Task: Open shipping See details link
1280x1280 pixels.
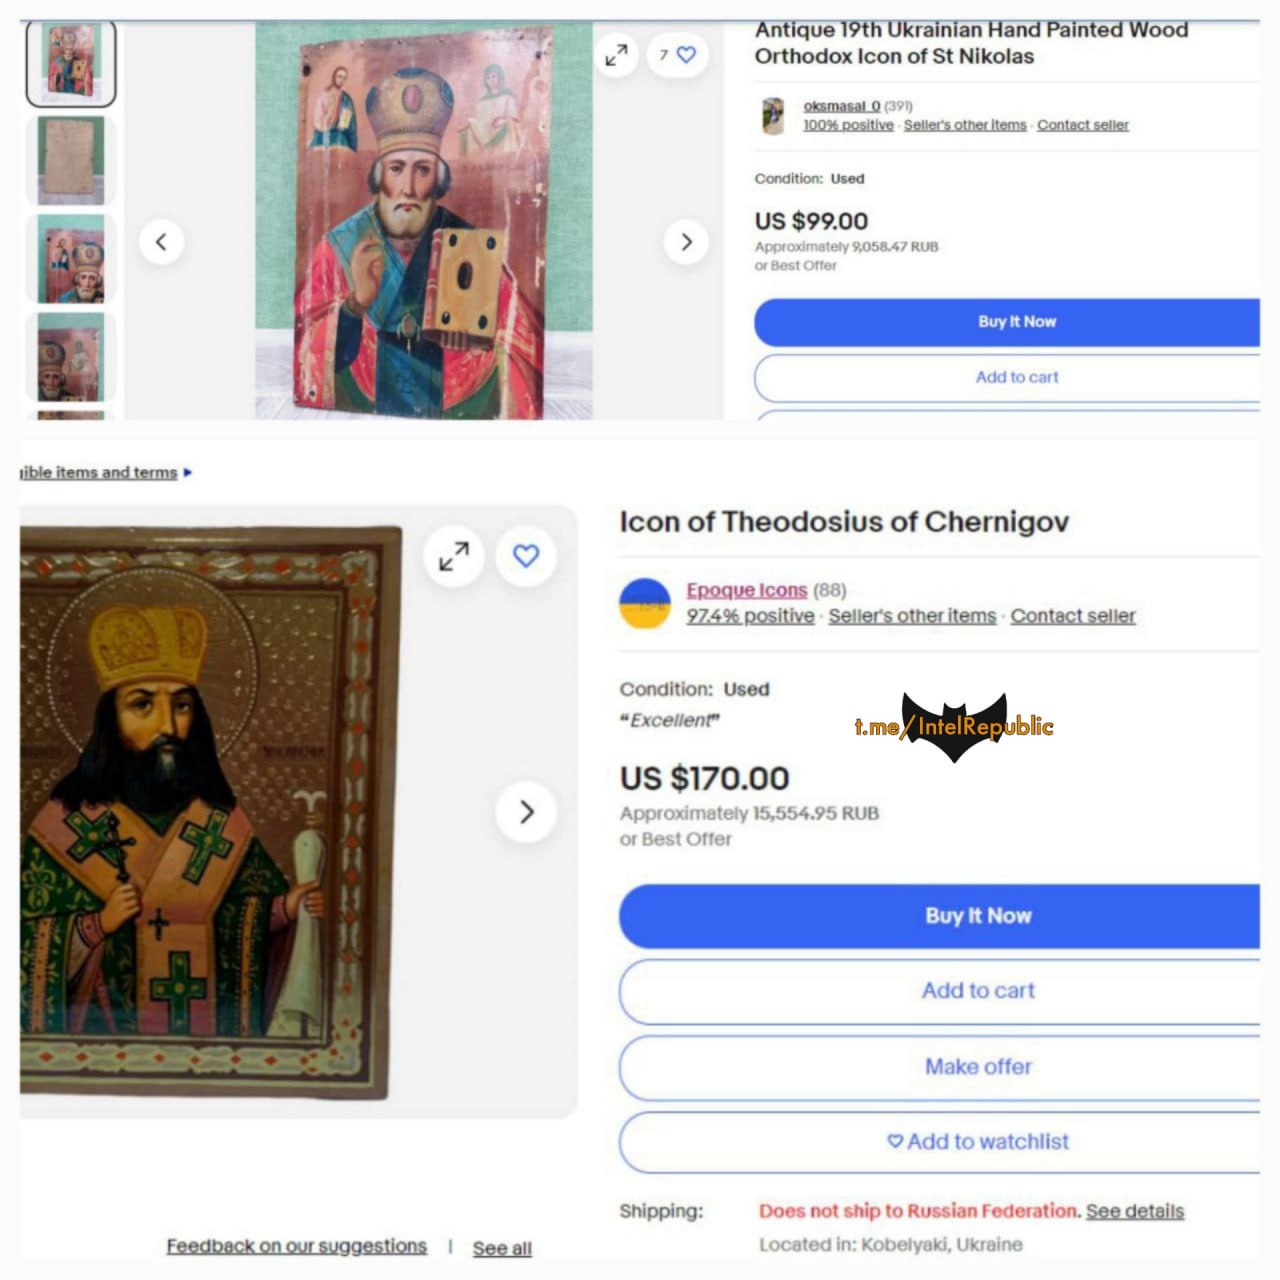Action: tap(1135, 1211)
